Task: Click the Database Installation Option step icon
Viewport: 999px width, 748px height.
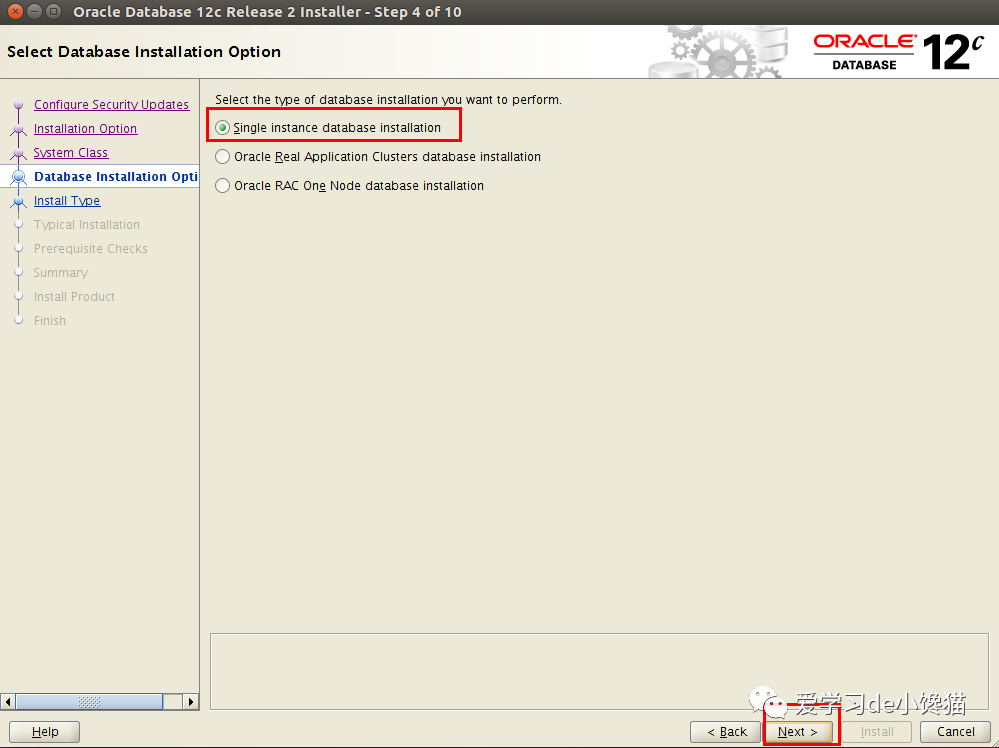Action: 18,177
